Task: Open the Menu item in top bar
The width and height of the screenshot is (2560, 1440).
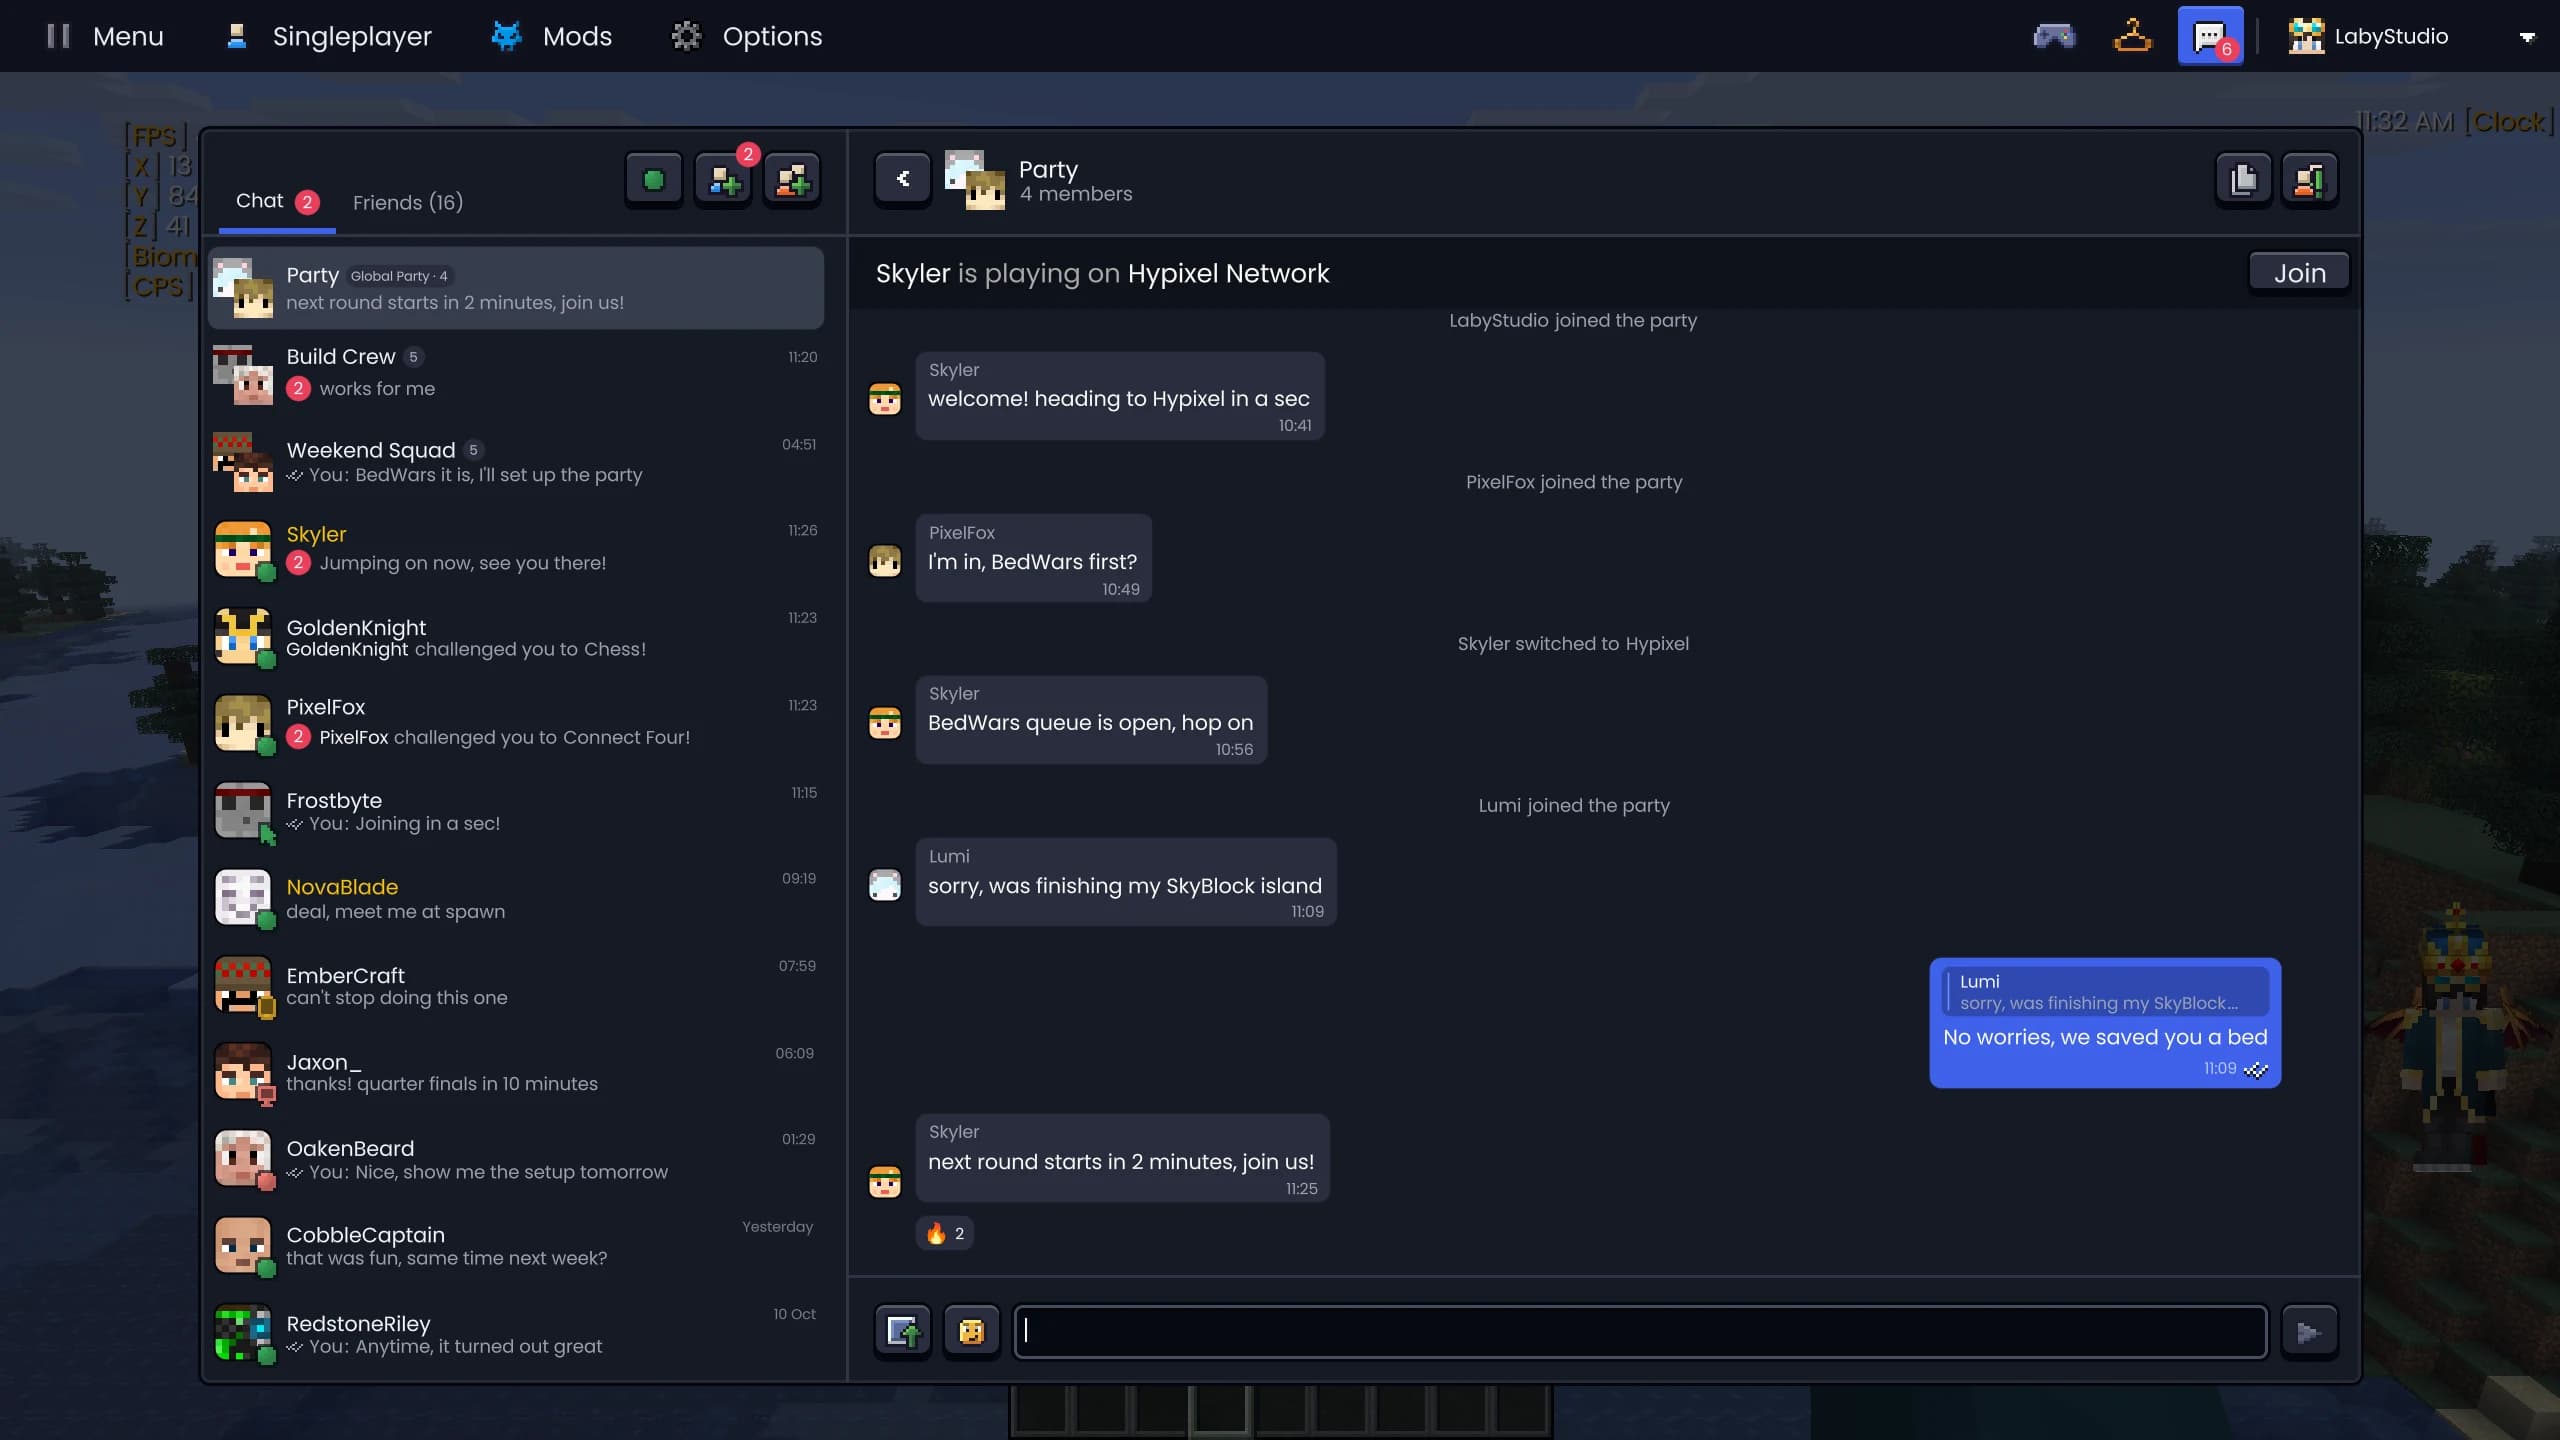Action: coord(105,36)
